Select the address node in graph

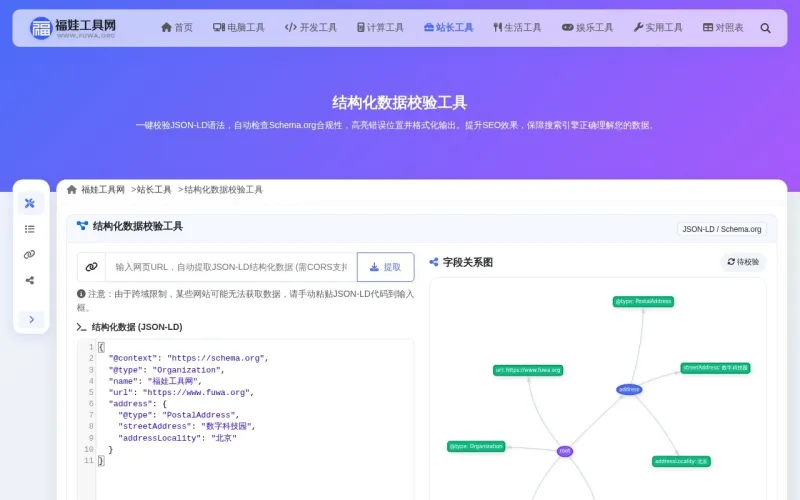(x=629, y=389)
